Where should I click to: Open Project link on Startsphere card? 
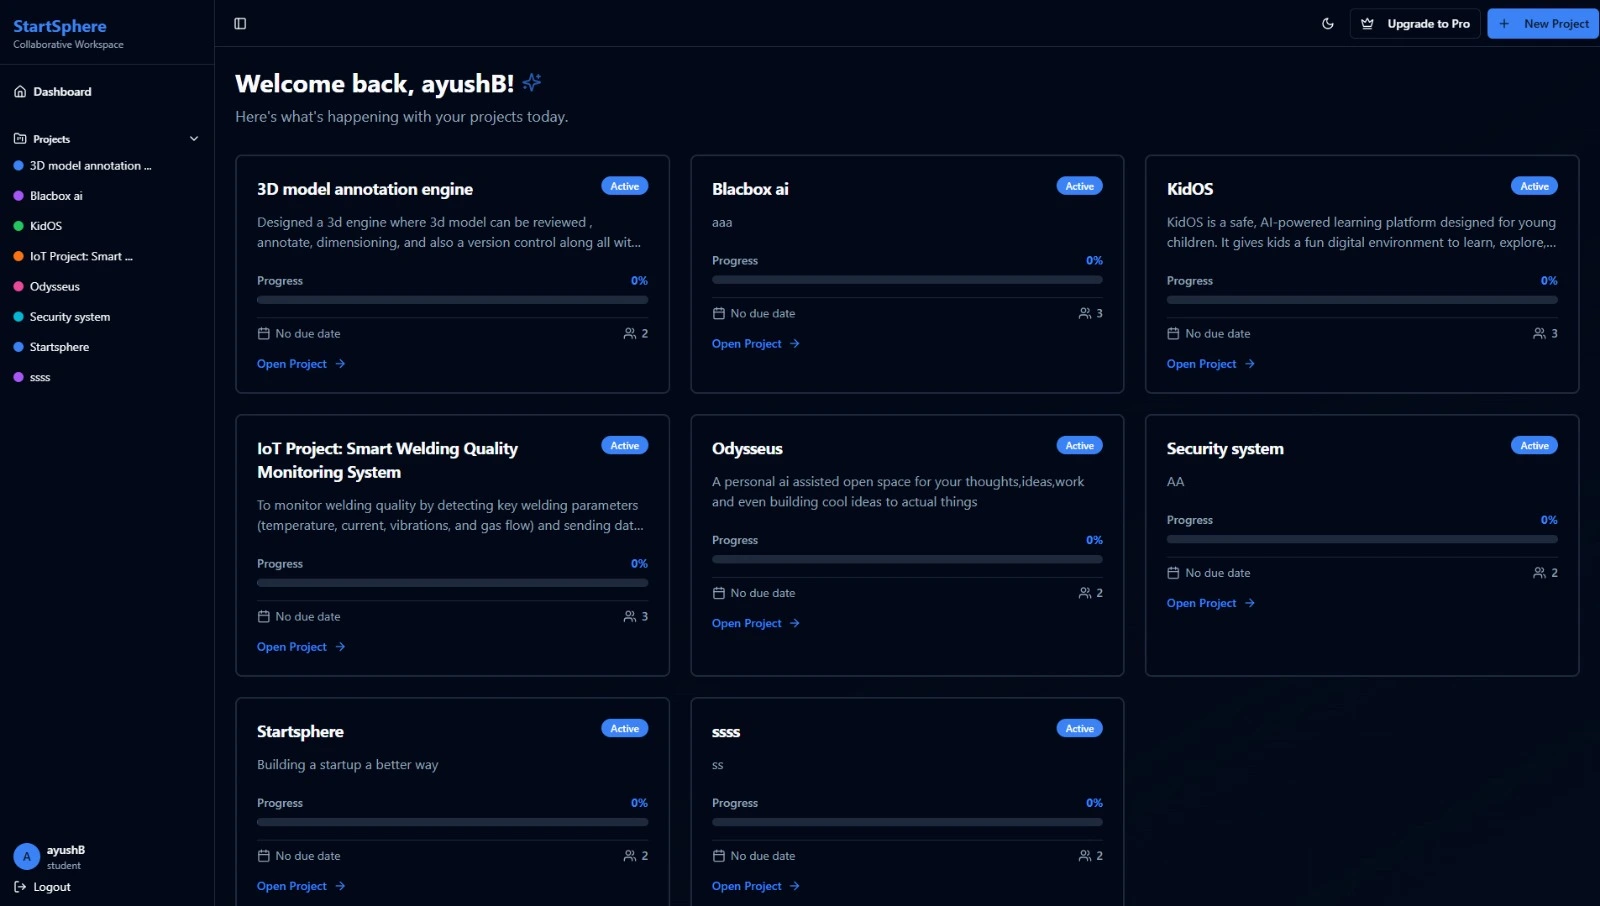click(x=292, y=886)
